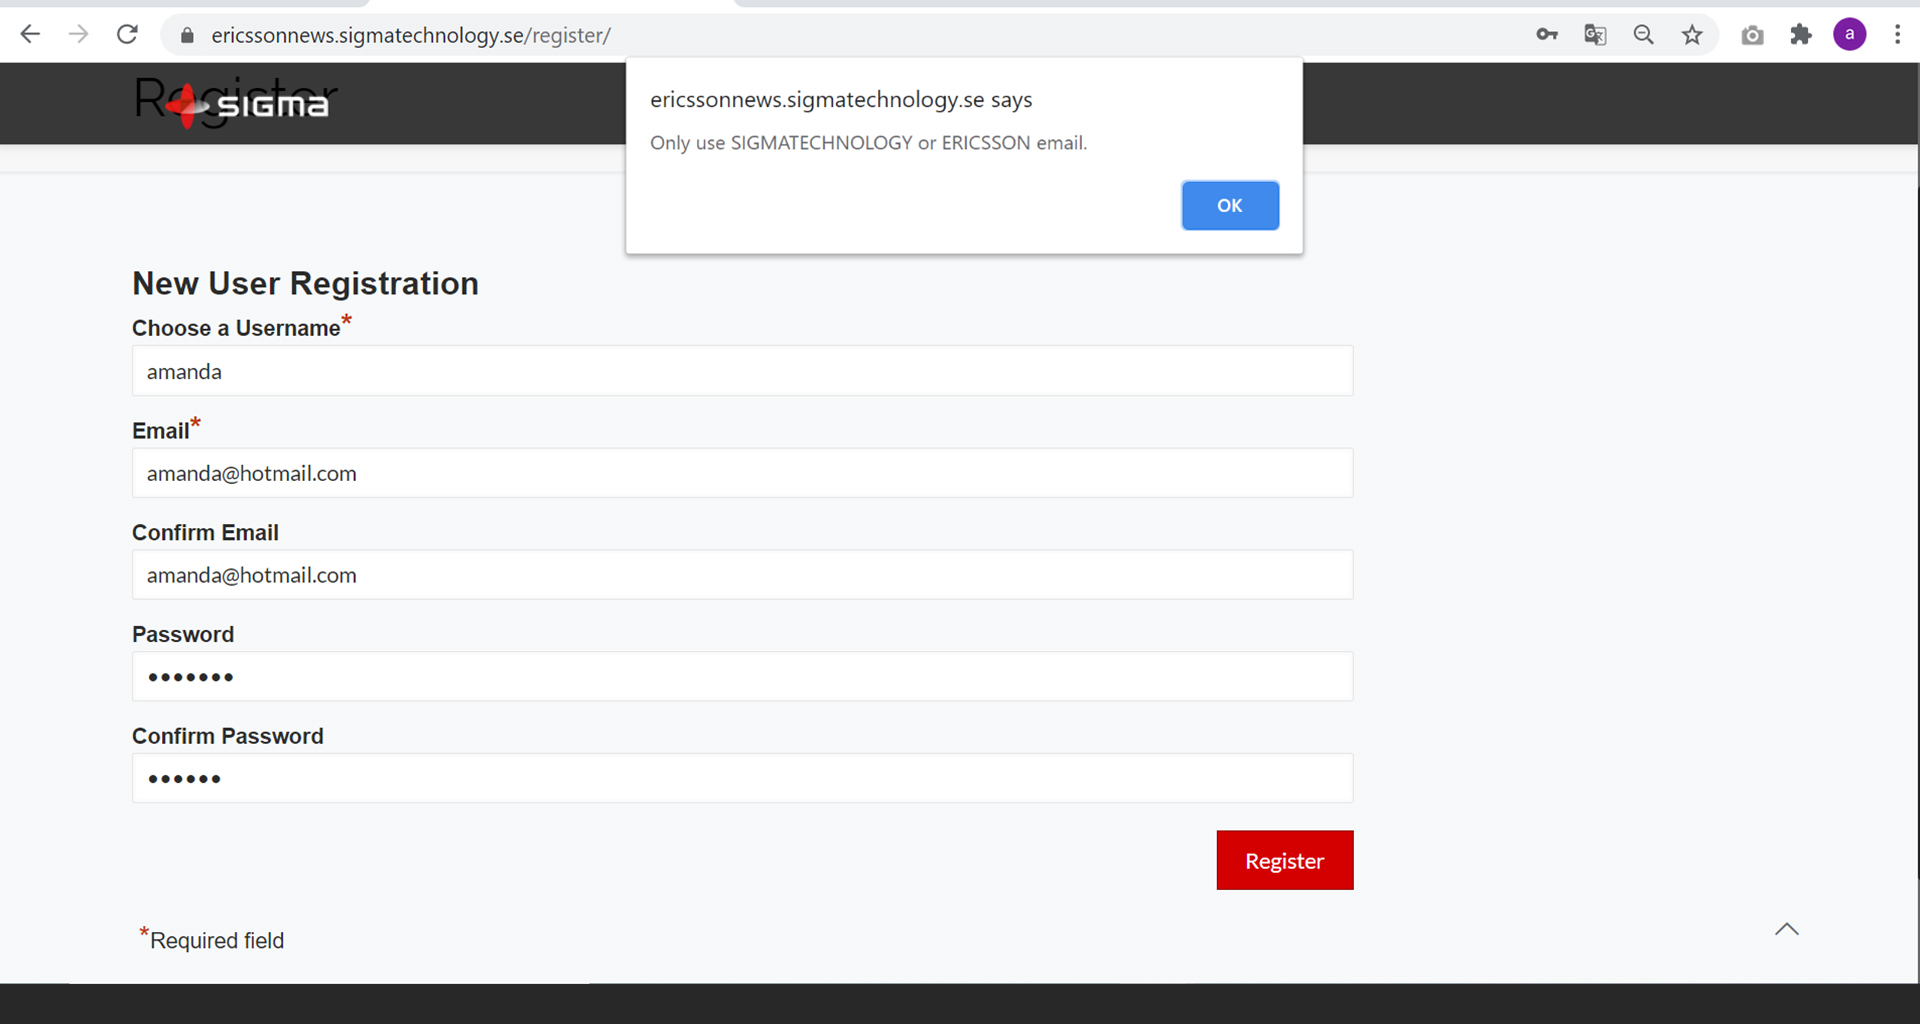Screen dimensions: 1920x1024
Task: Click the translate page icon
Action: pos(1595,35)
